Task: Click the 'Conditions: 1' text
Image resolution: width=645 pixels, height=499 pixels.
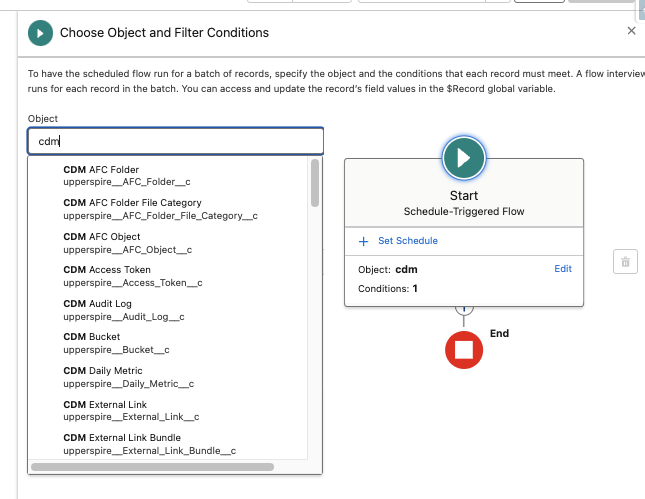Action: tap(387, 289)
